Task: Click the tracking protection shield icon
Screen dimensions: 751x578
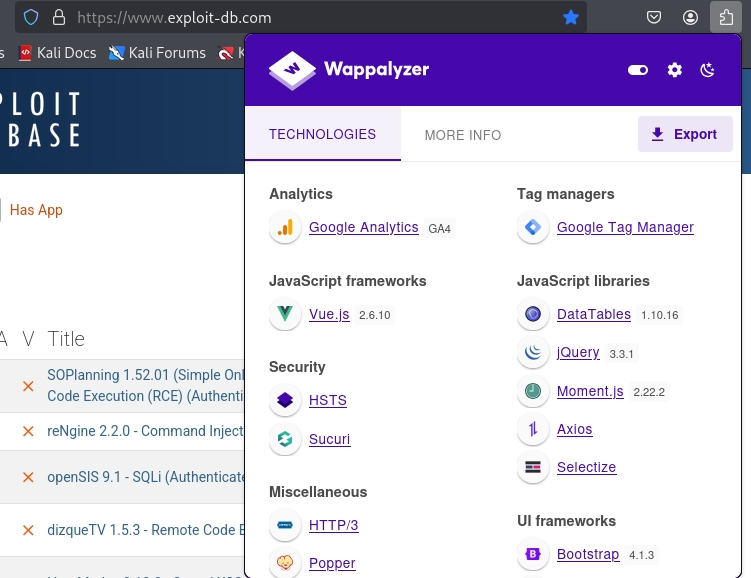Action: point(31,18)
